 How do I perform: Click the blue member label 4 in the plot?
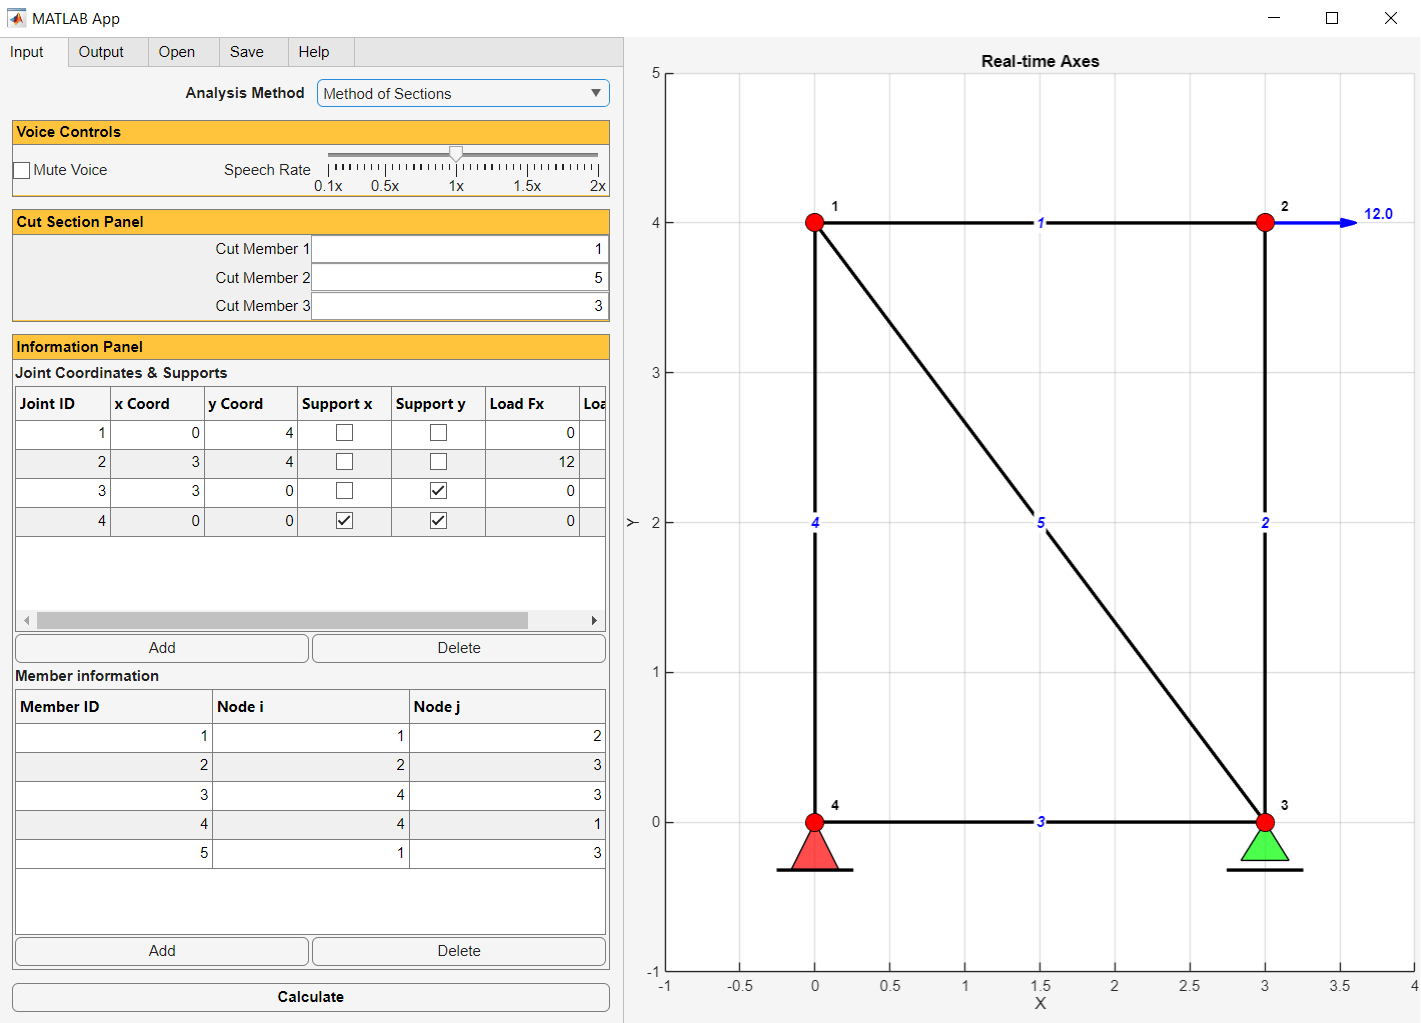click(x=815, y=522)
